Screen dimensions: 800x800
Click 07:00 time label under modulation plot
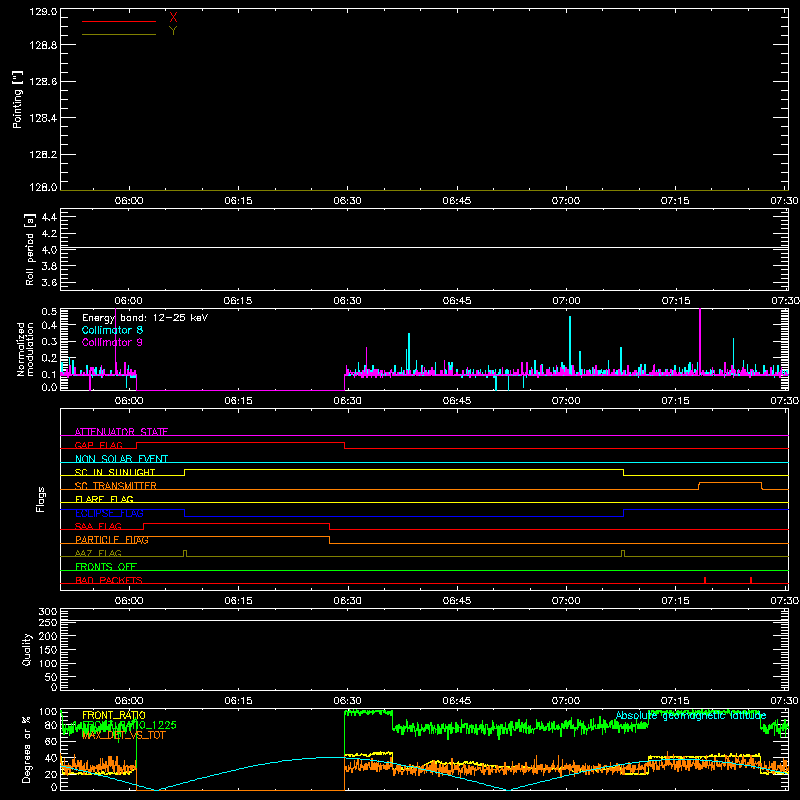tap(566, 401)
